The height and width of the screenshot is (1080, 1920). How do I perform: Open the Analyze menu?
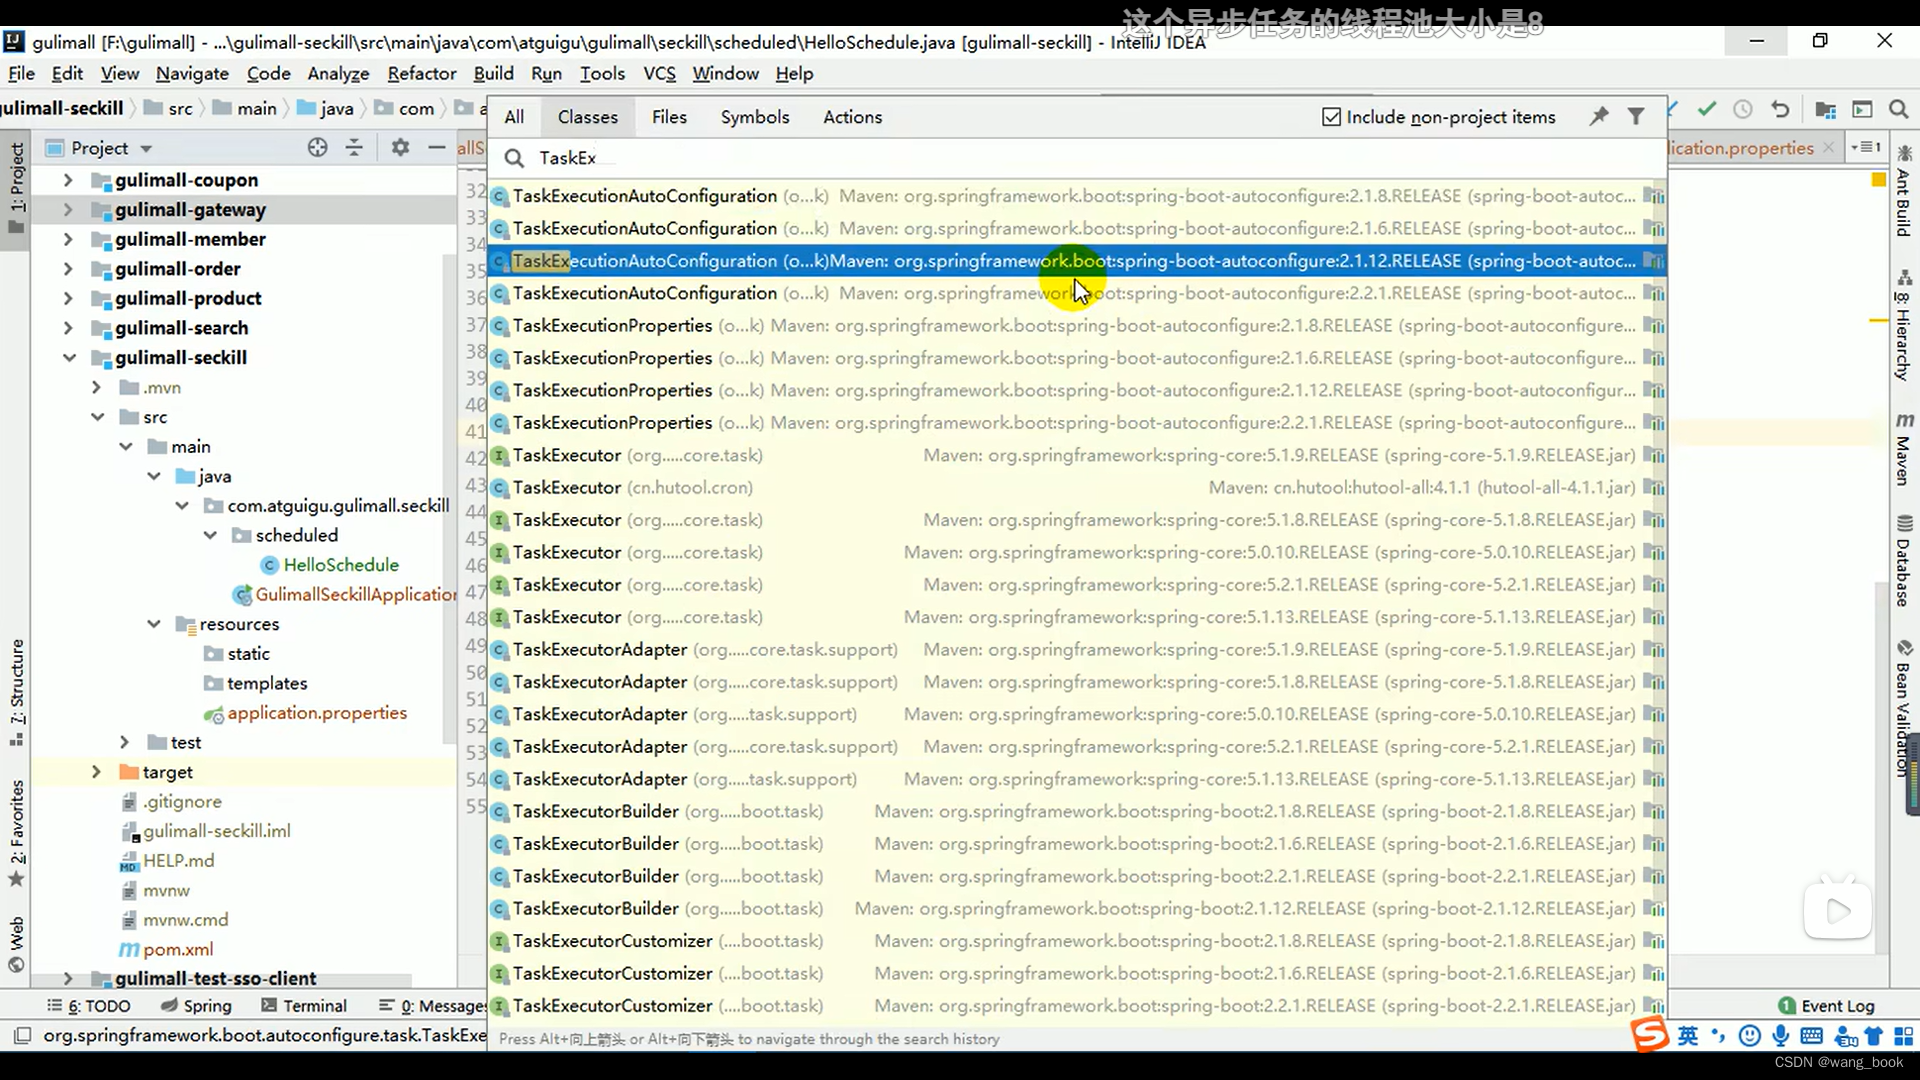pos(338,73)
